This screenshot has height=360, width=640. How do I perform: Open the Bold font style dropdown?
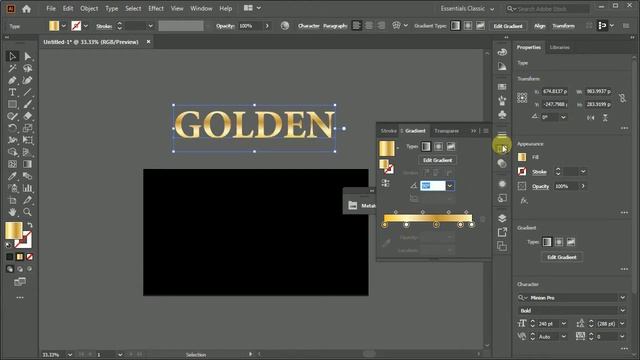click(622, 311)
